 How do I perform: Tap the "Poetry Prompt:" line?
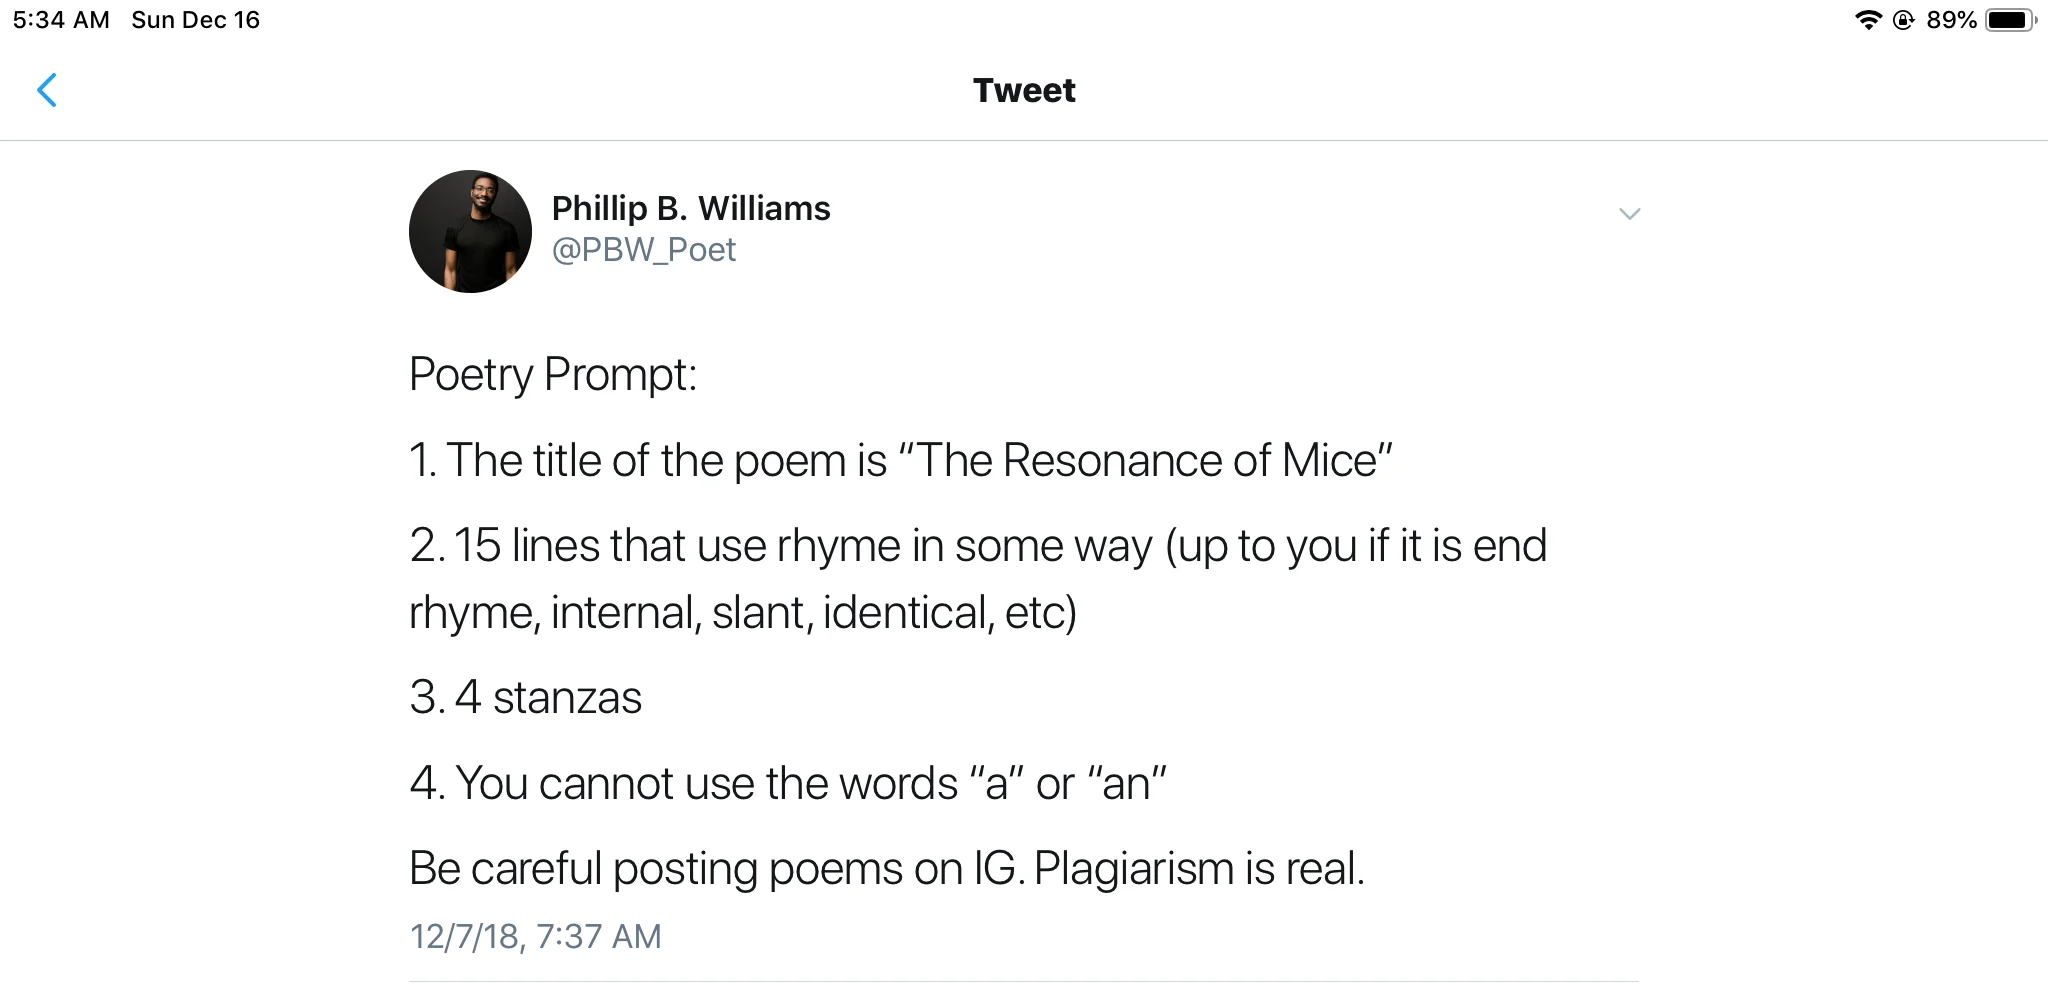coord(553,375)
